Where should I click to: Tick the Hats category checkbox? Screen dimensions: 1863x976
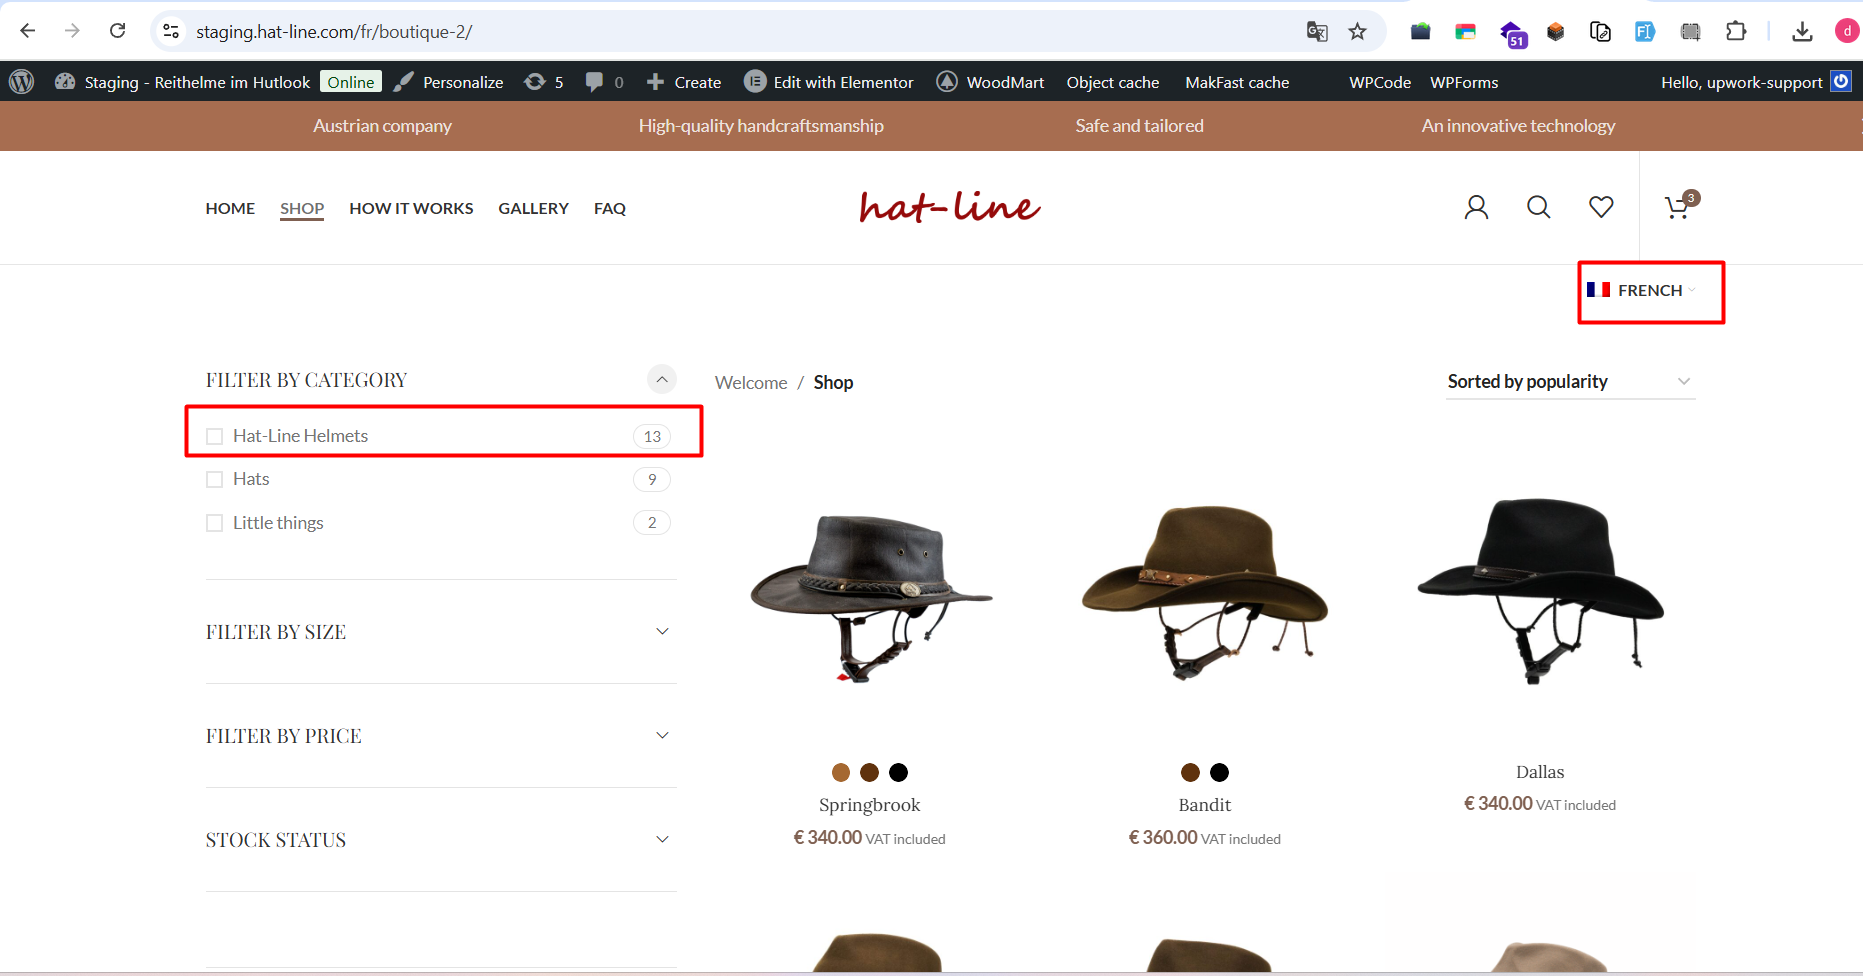[215, 480]
